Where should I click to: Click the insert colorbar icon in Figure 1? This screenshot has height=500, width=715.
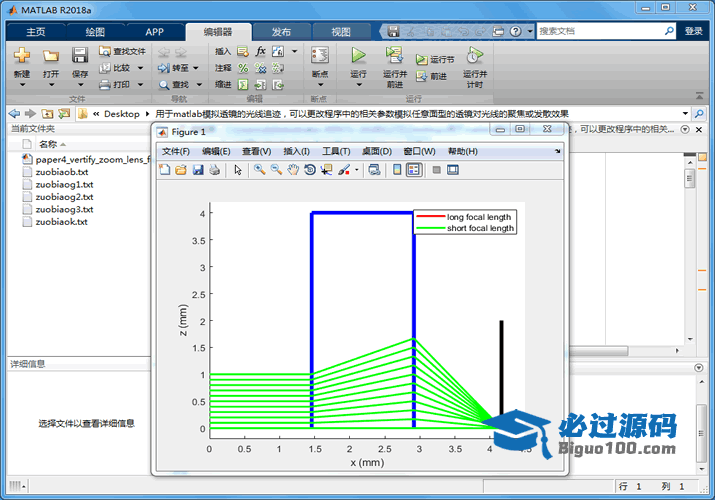397,170
